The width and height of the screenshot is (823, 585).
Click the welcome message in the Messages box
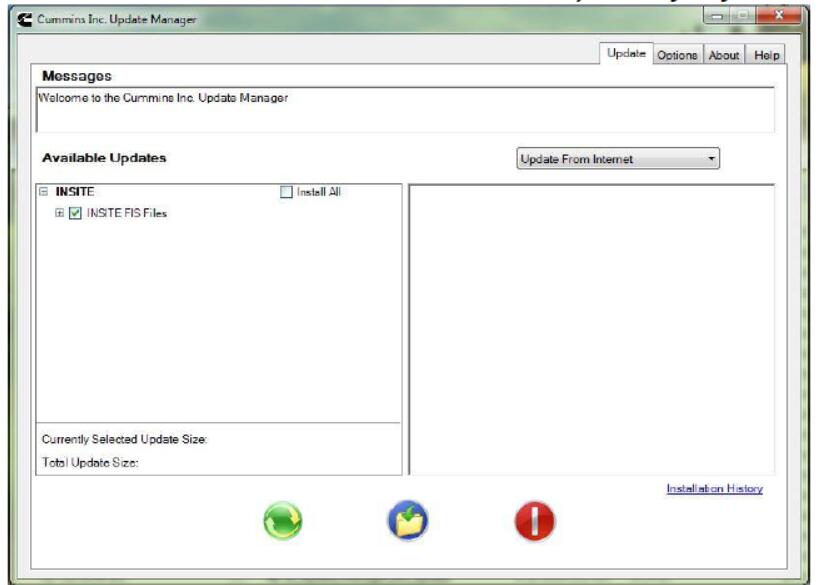[163, 98]
